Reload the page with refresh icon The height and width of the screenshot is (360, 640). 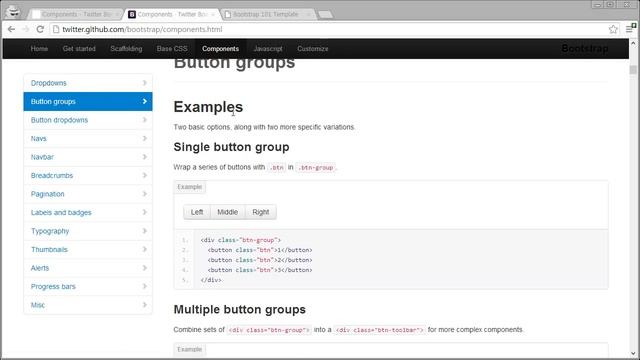(x=40, y=29)
